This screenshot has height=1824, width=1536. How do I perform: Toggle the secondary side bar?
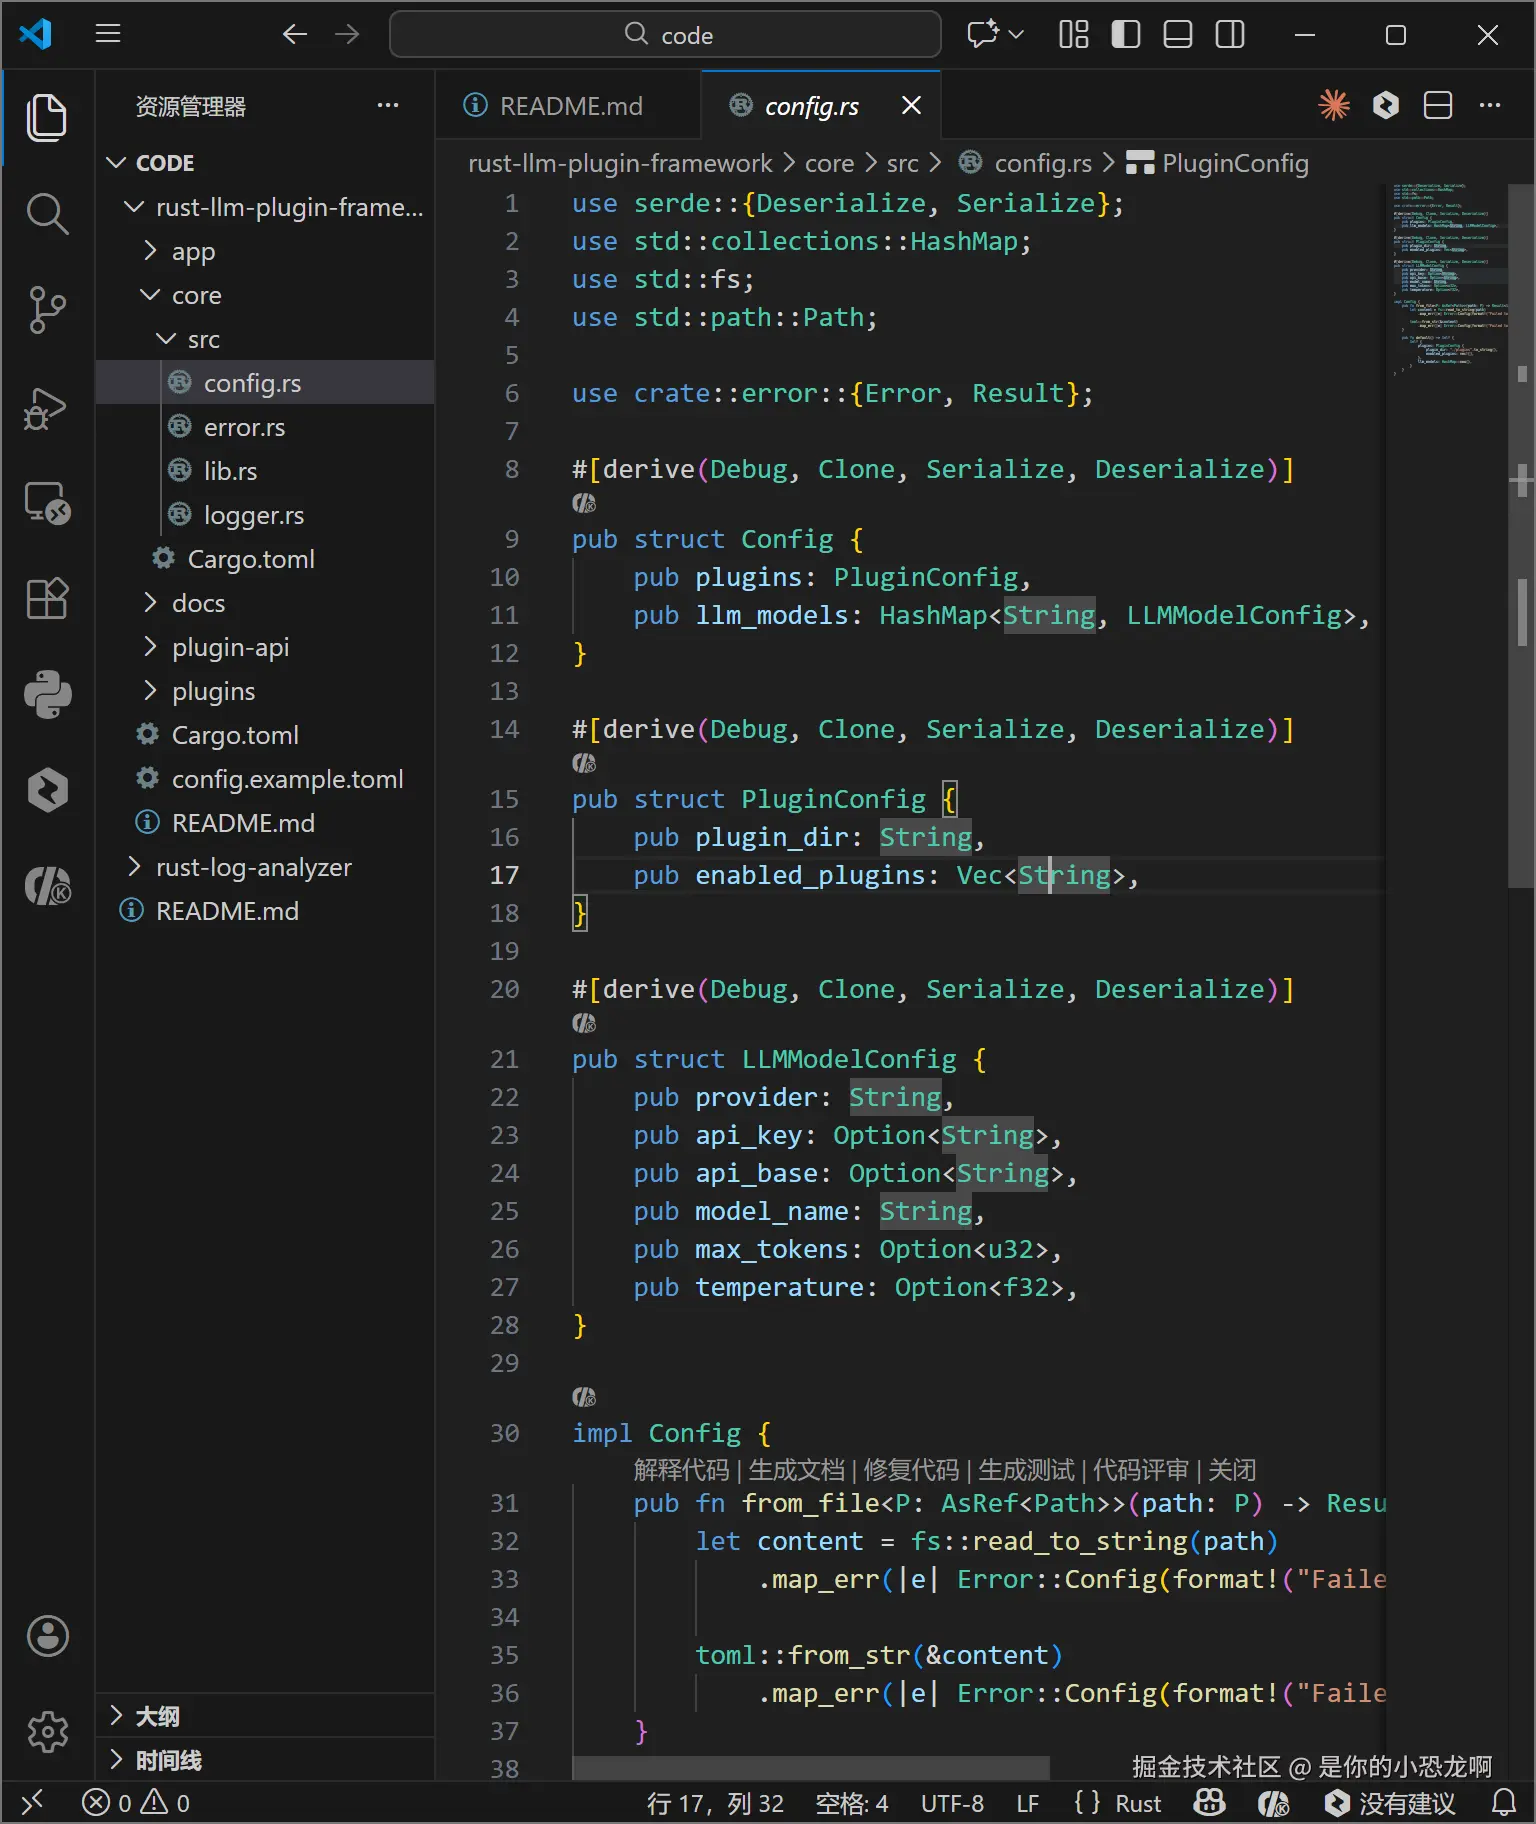[1230, 34]
